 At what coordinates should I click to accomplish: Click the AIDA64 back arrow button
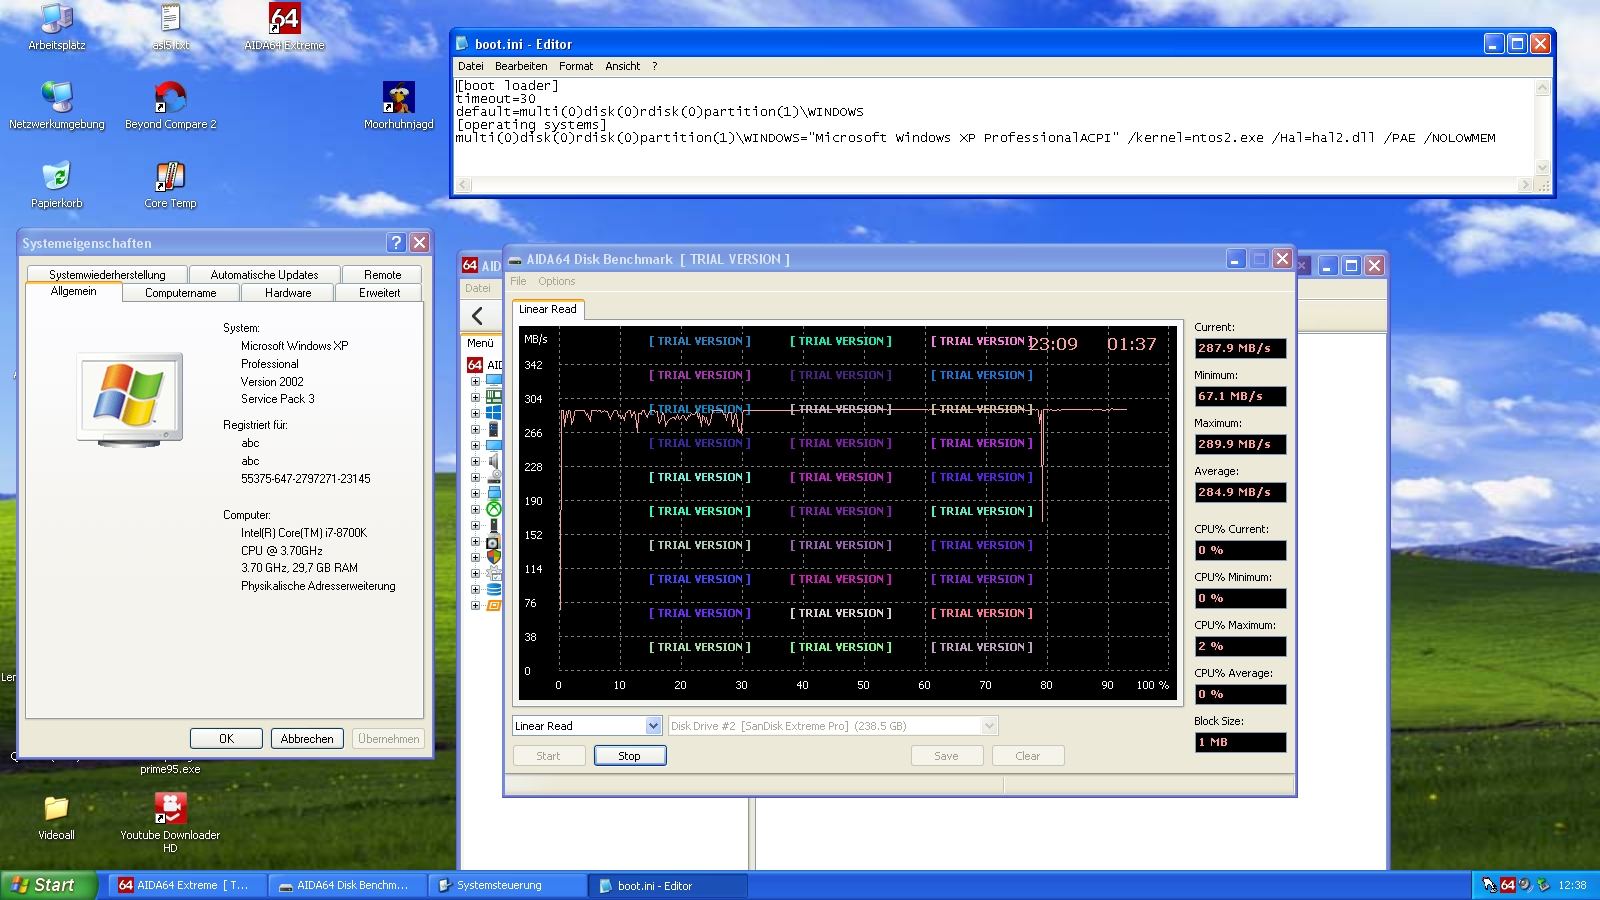pos(478,316)
